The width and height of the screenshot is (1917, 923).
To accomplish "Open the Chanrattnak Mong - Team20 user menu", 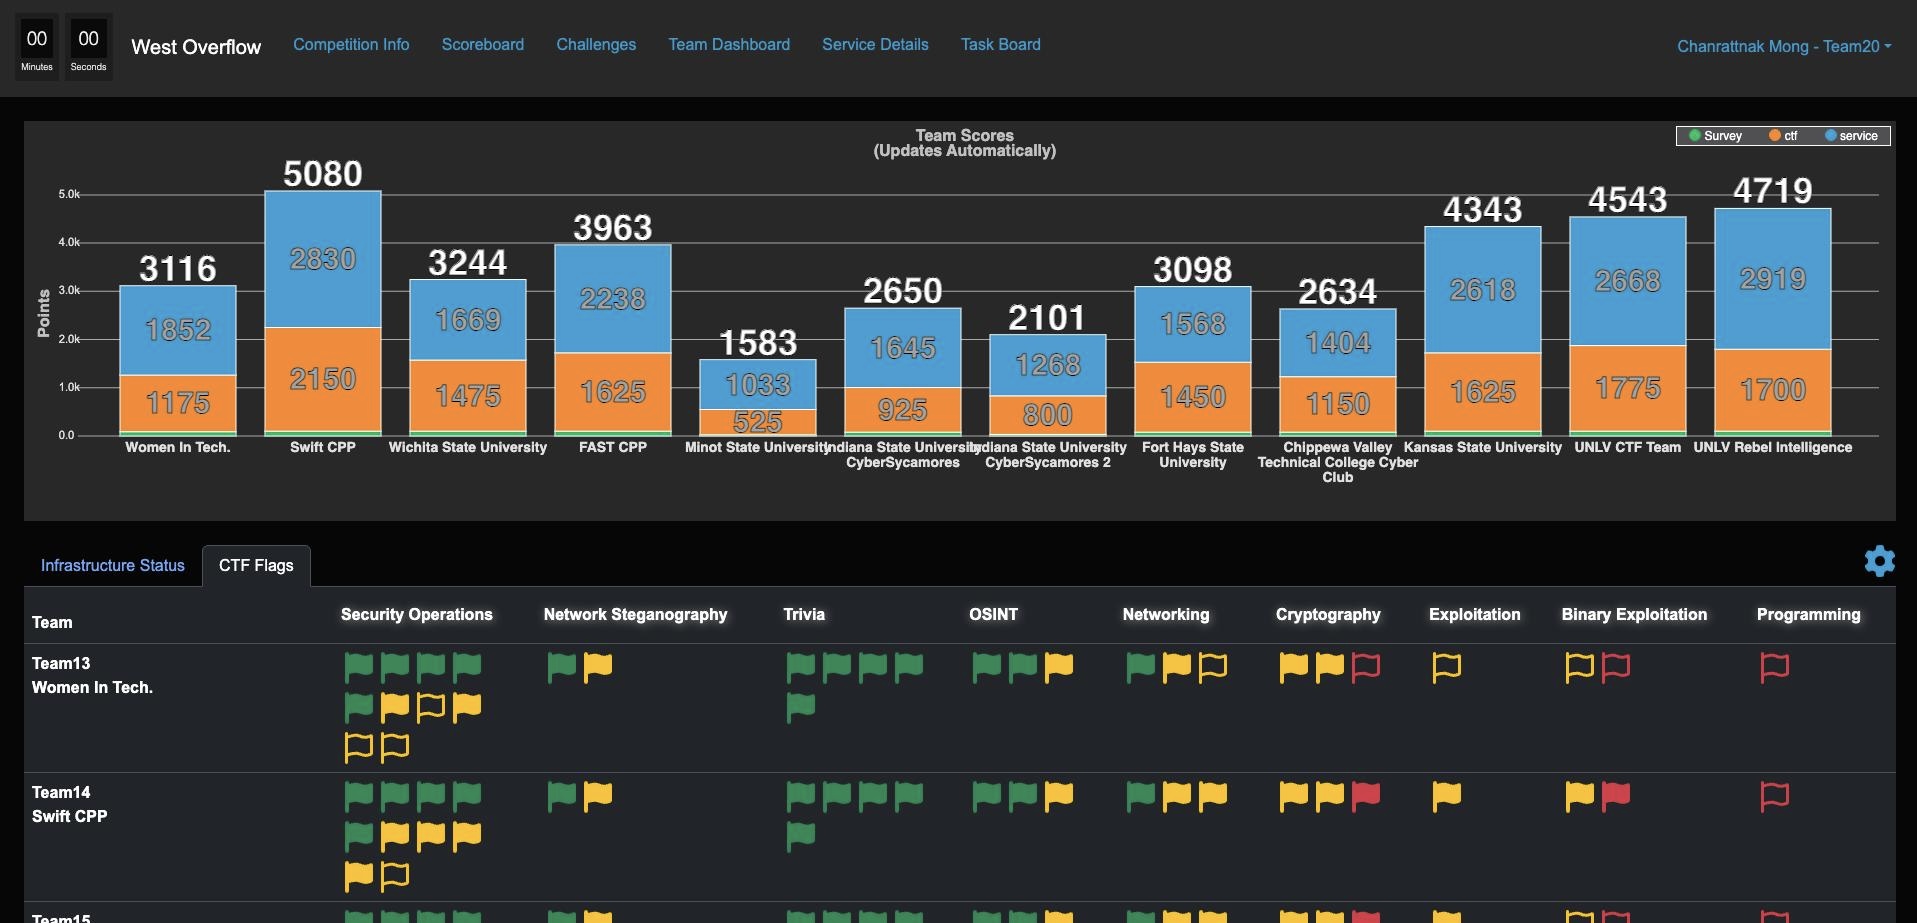I will click(x=1784, y=46).
